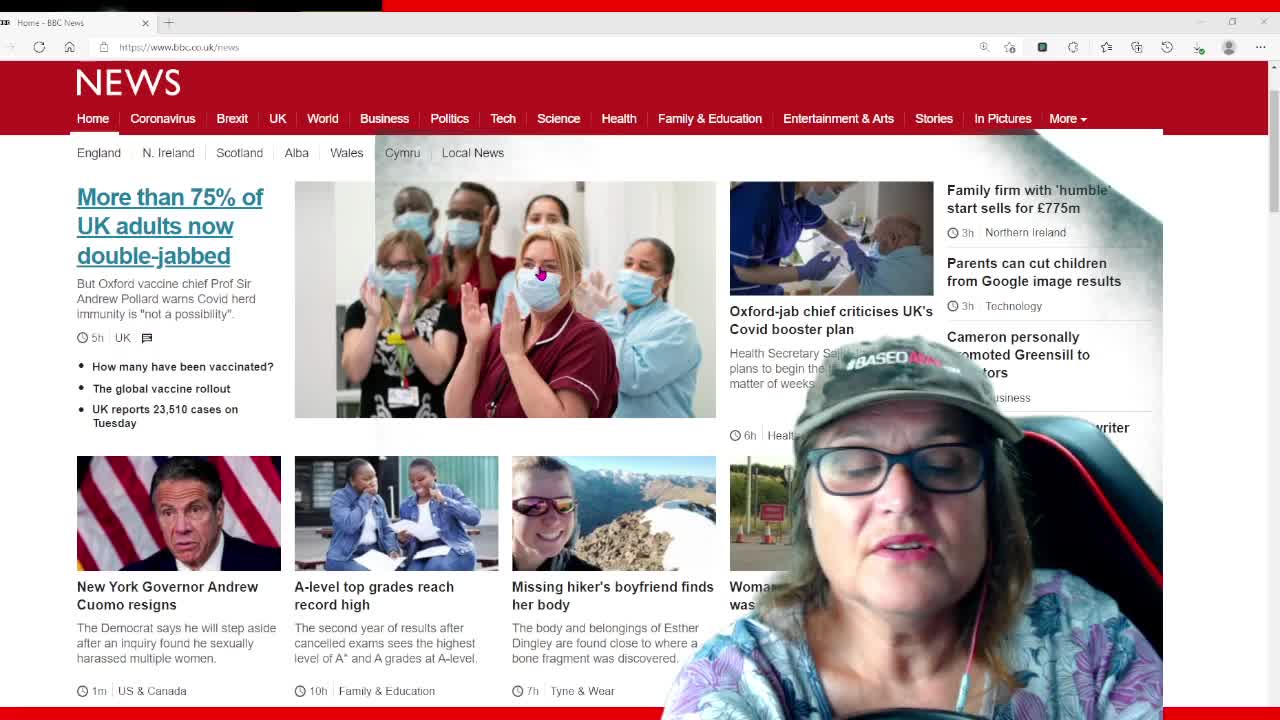The width and height of the screenshot is (1280, 720).
Task: Open the Collections icon
Action: click(x=1136, y=47)
